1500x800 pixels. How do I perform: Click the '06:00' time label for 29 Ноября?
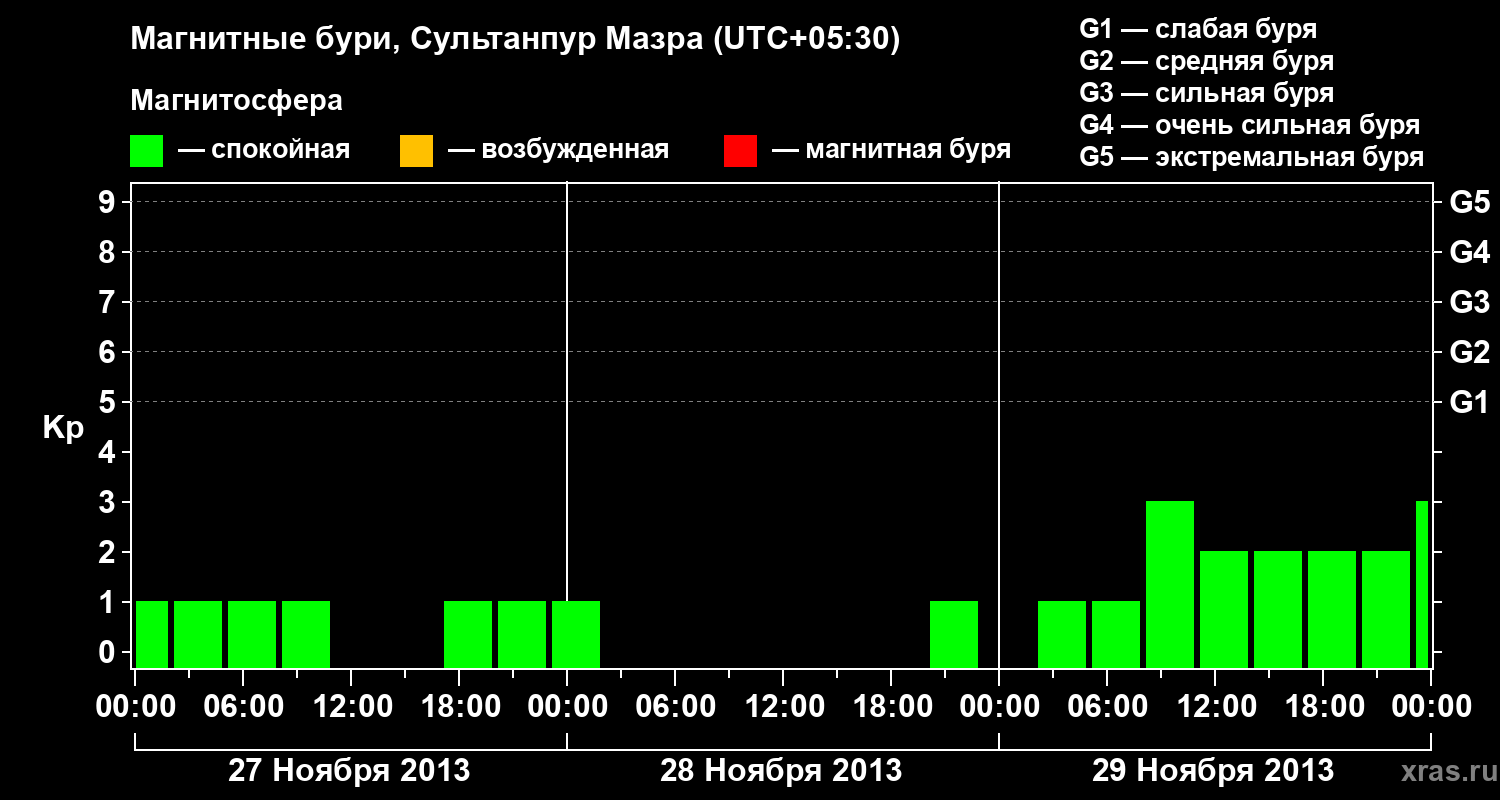(1107, 707)
